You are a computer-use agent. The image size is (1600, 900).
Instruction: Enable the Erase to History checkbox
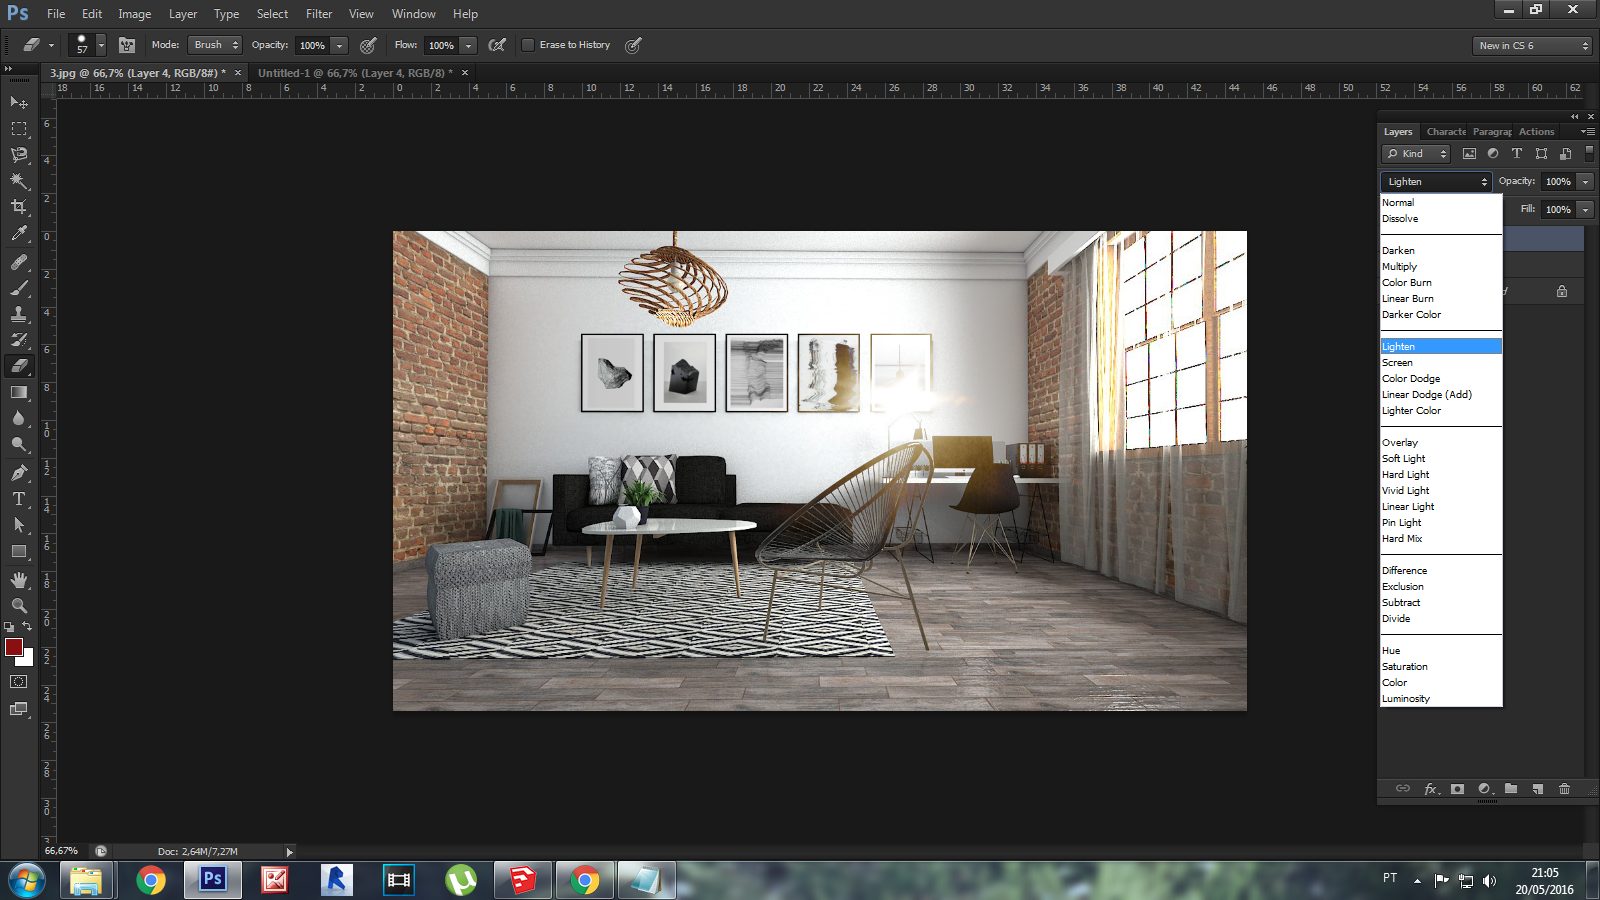(x=528, y=45)
